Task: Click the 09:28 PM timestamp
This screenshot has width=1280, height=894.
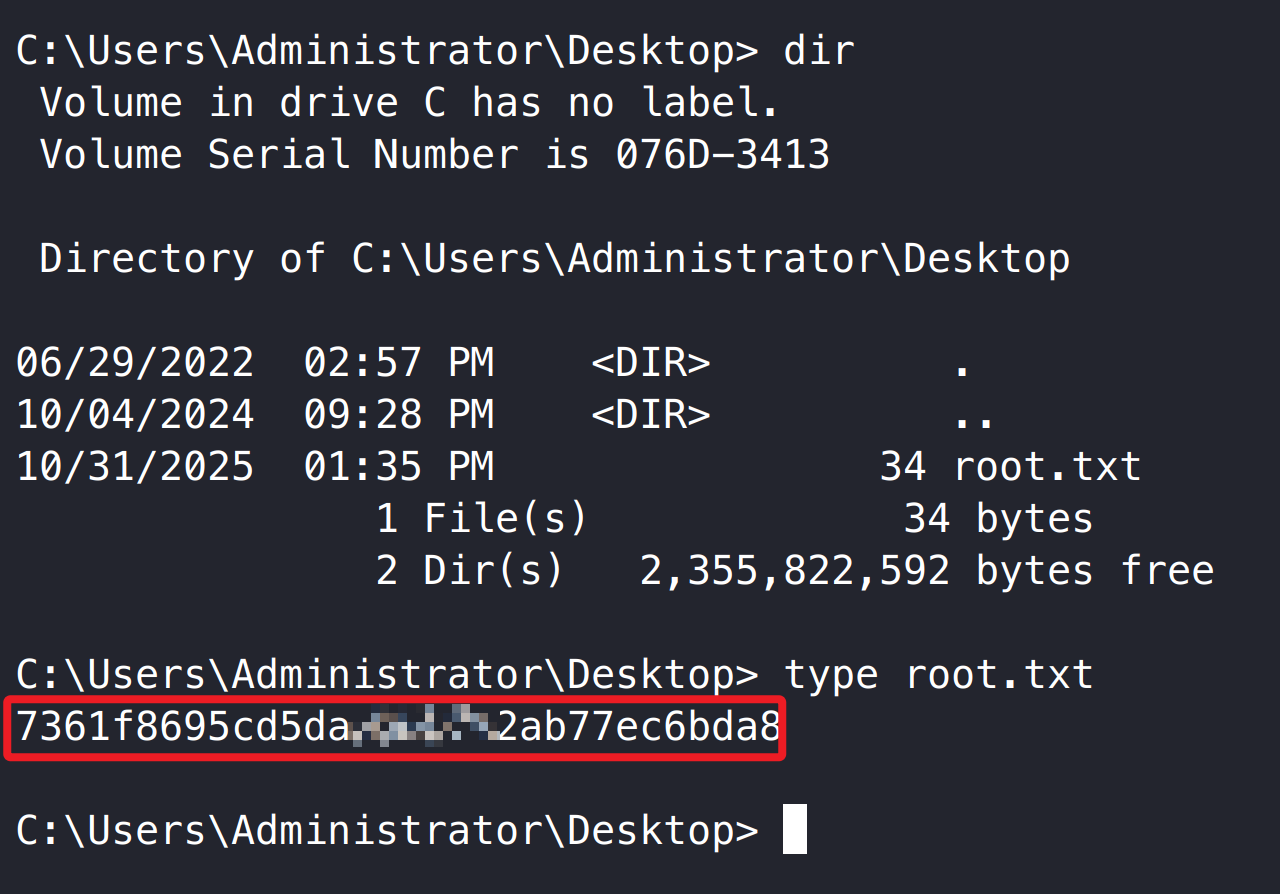Action: click(399, 414)
